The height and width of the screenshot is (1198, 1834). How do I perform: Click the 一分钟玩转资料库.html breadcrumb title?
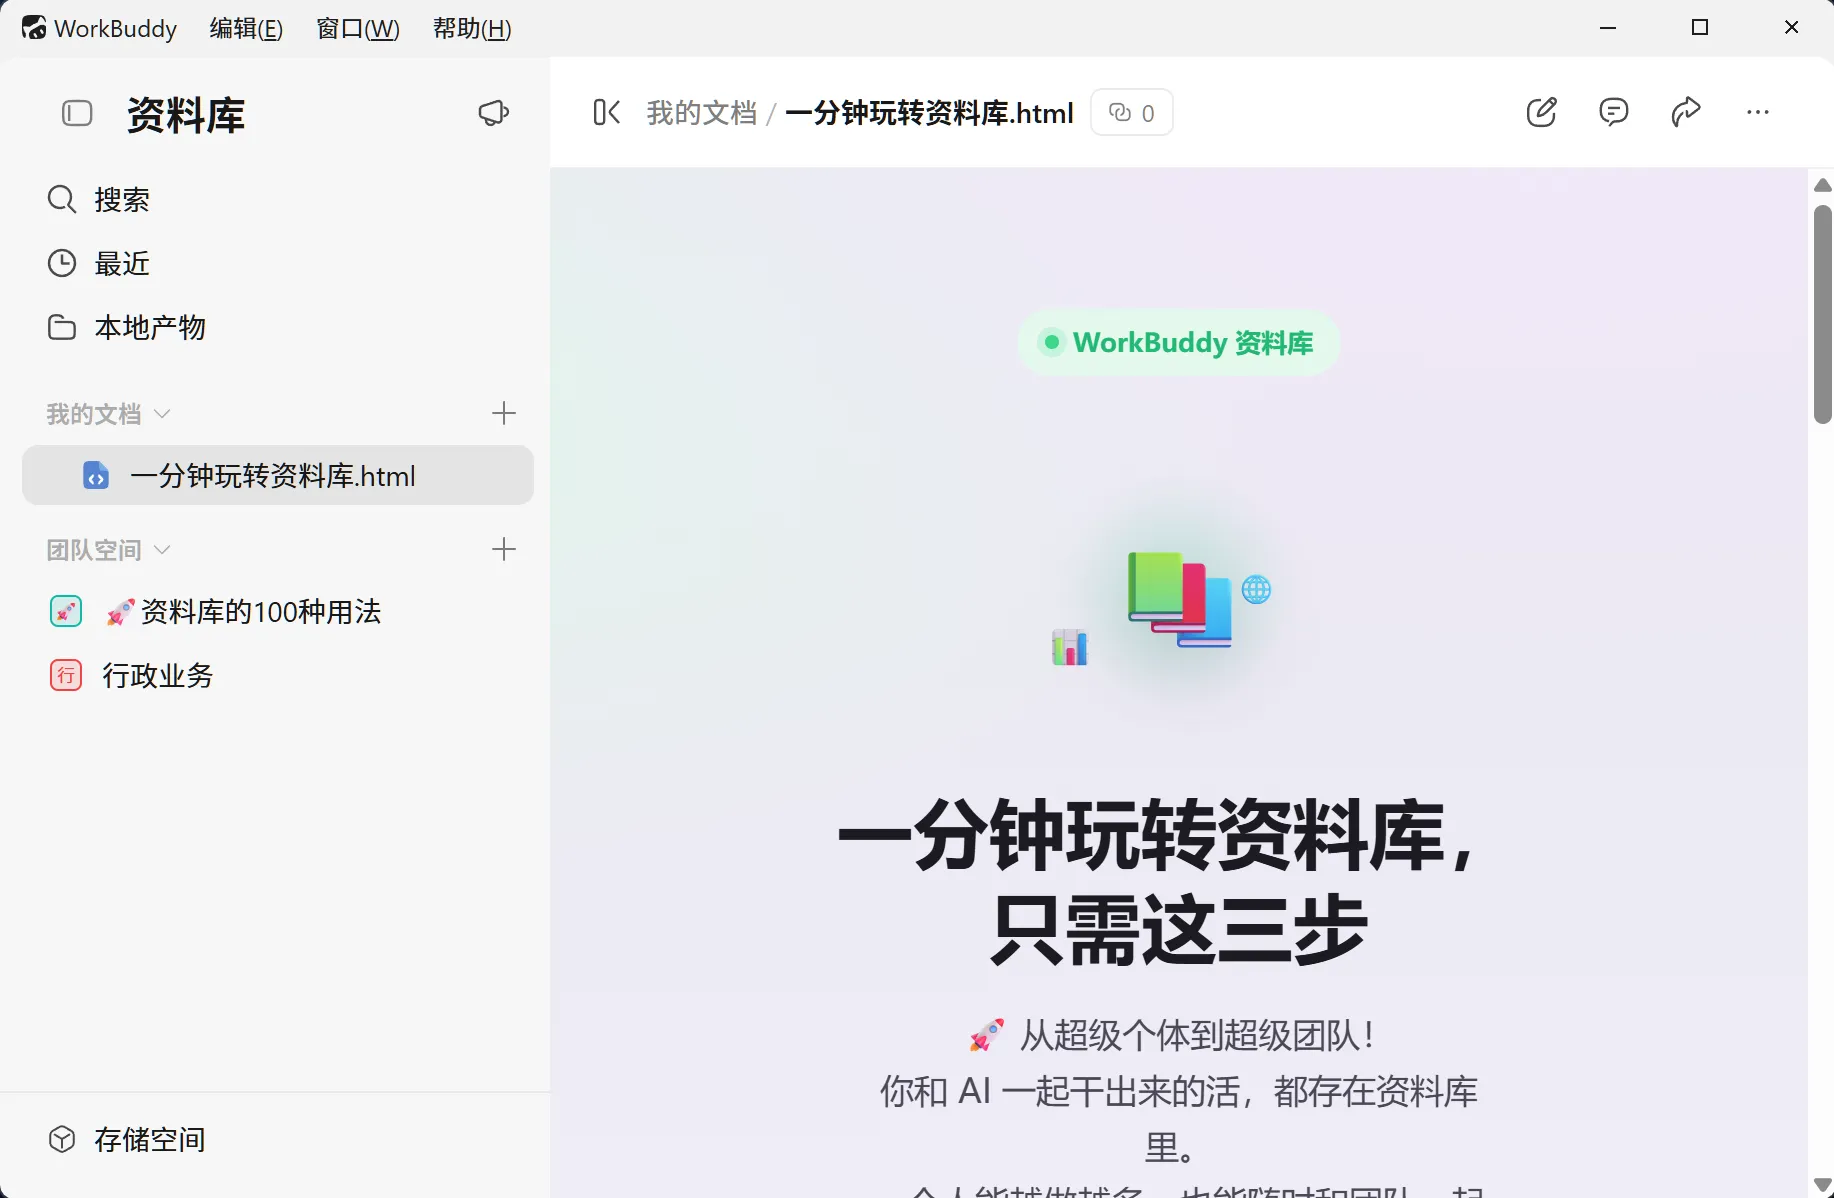pyautogui.click(x=929, y=113)
